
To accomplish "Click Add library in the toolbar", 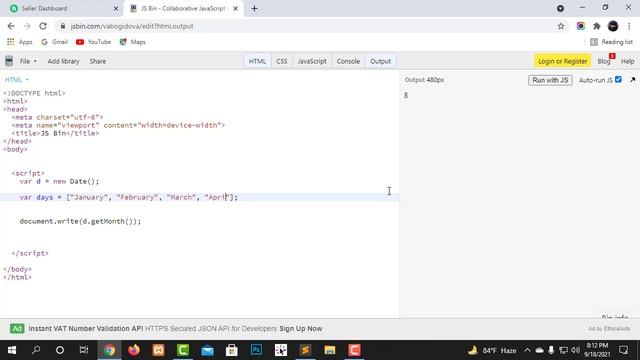I will (63, 61).
